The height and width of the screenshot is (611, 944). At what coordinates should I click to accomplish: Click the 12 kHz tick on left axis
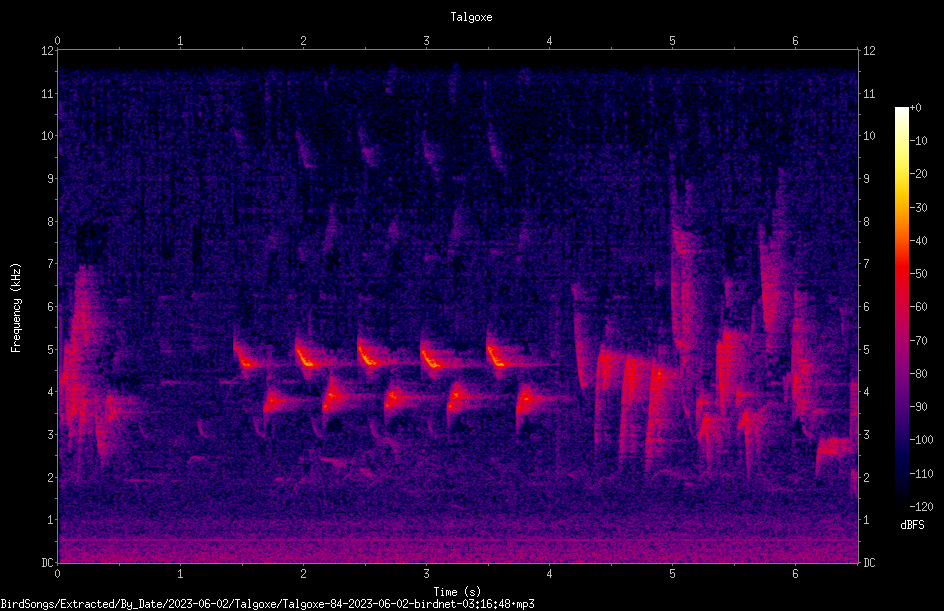(48, 51)
